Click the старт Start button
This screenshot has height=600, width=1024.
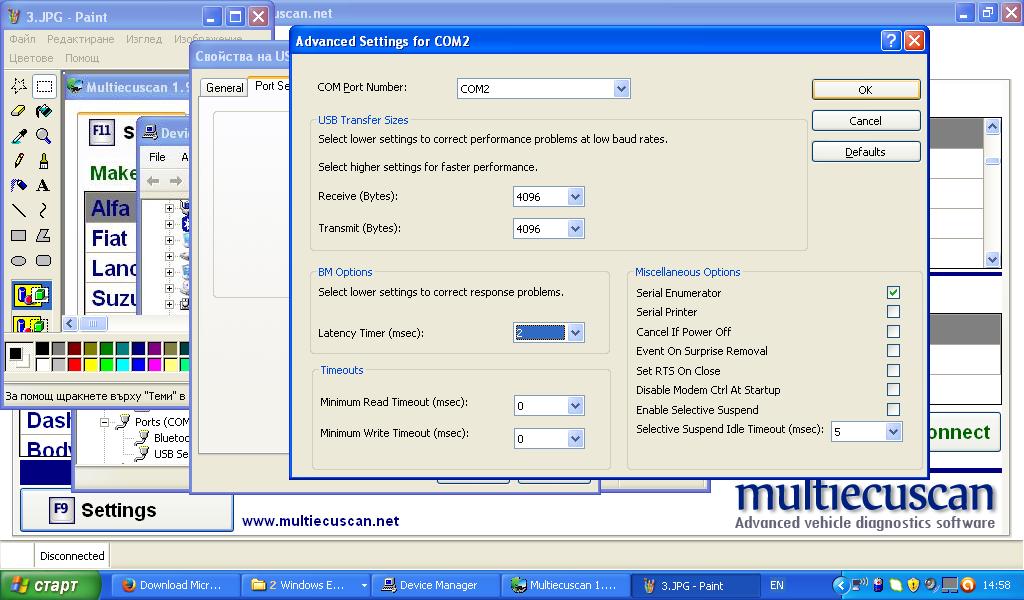(50, 585)
